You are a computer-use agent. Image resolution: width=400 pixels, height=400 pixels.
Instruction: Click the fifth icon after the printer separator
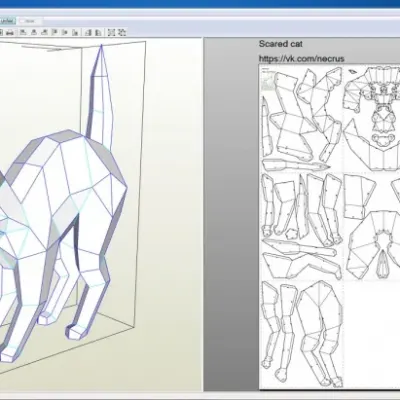coord(65,32)
